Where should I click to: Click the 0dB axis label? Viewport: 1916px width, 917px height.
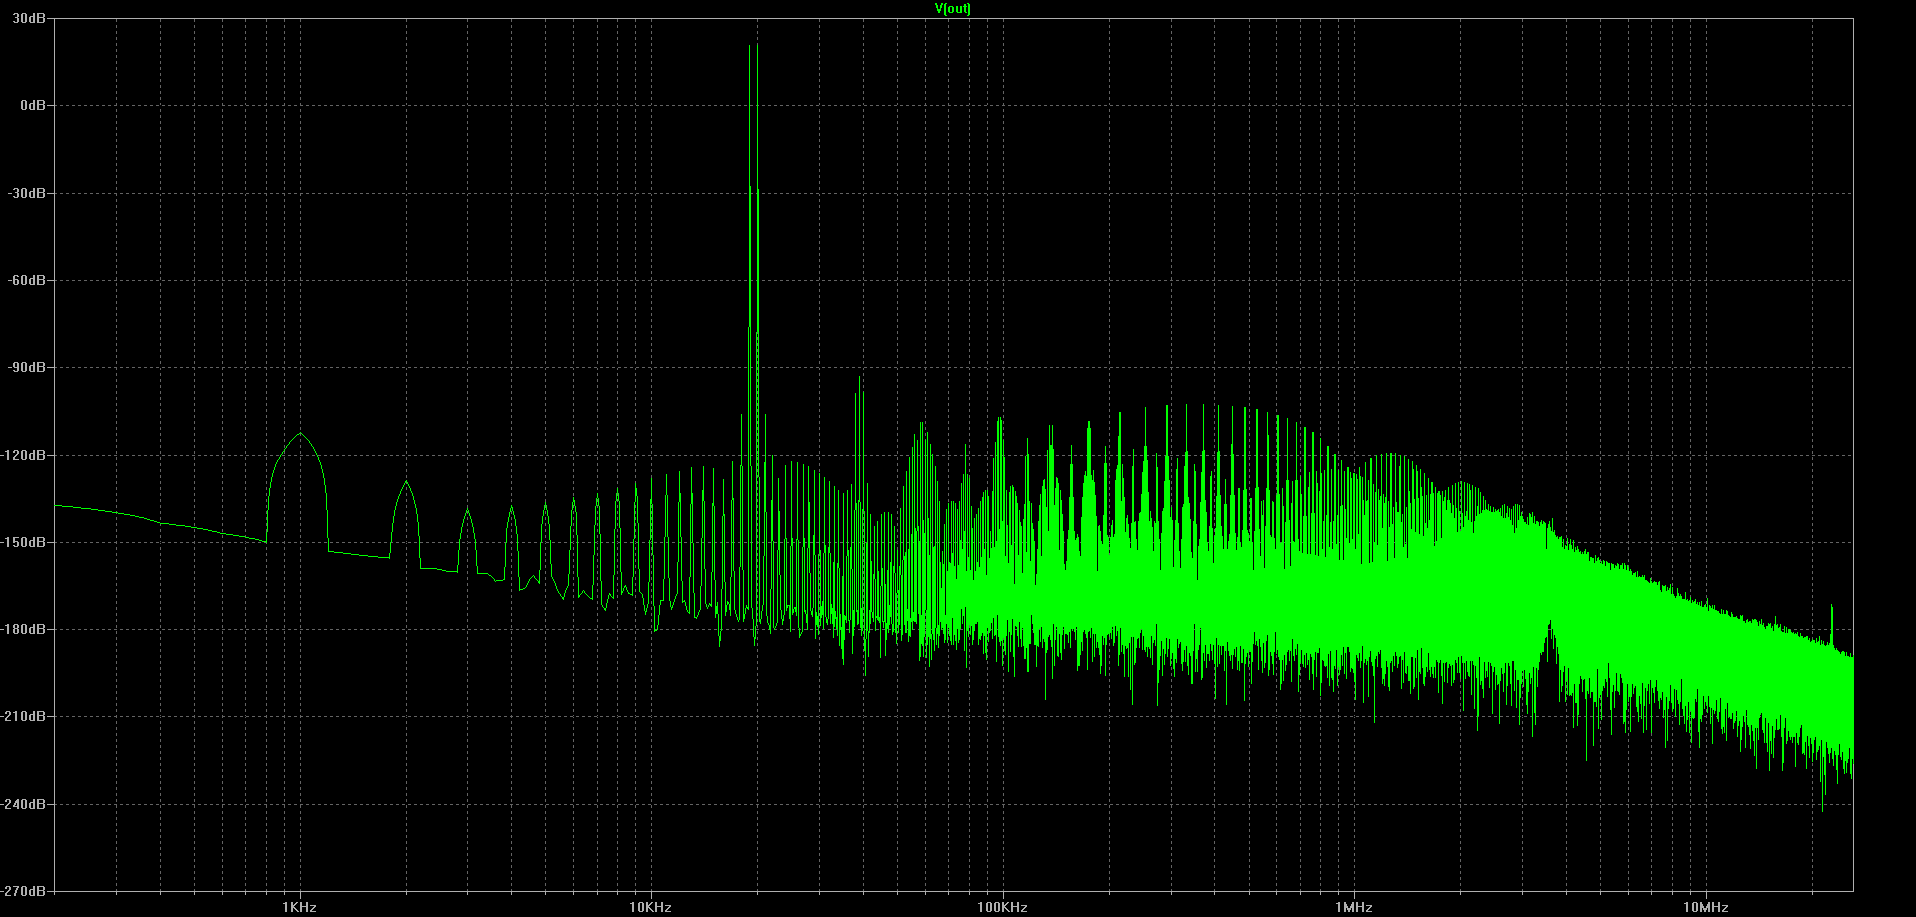pos(33,105)
